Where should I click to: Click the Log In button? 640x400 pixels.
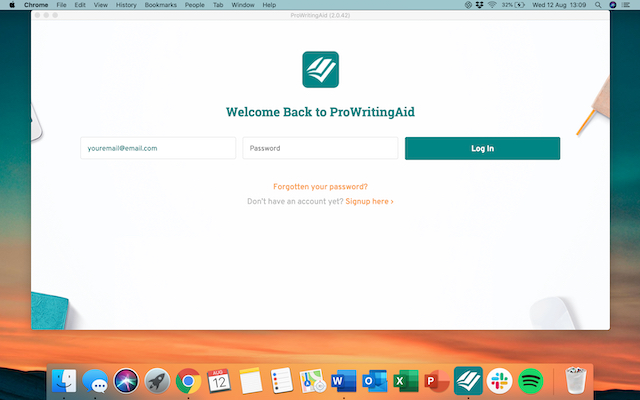tap(482, 148)
